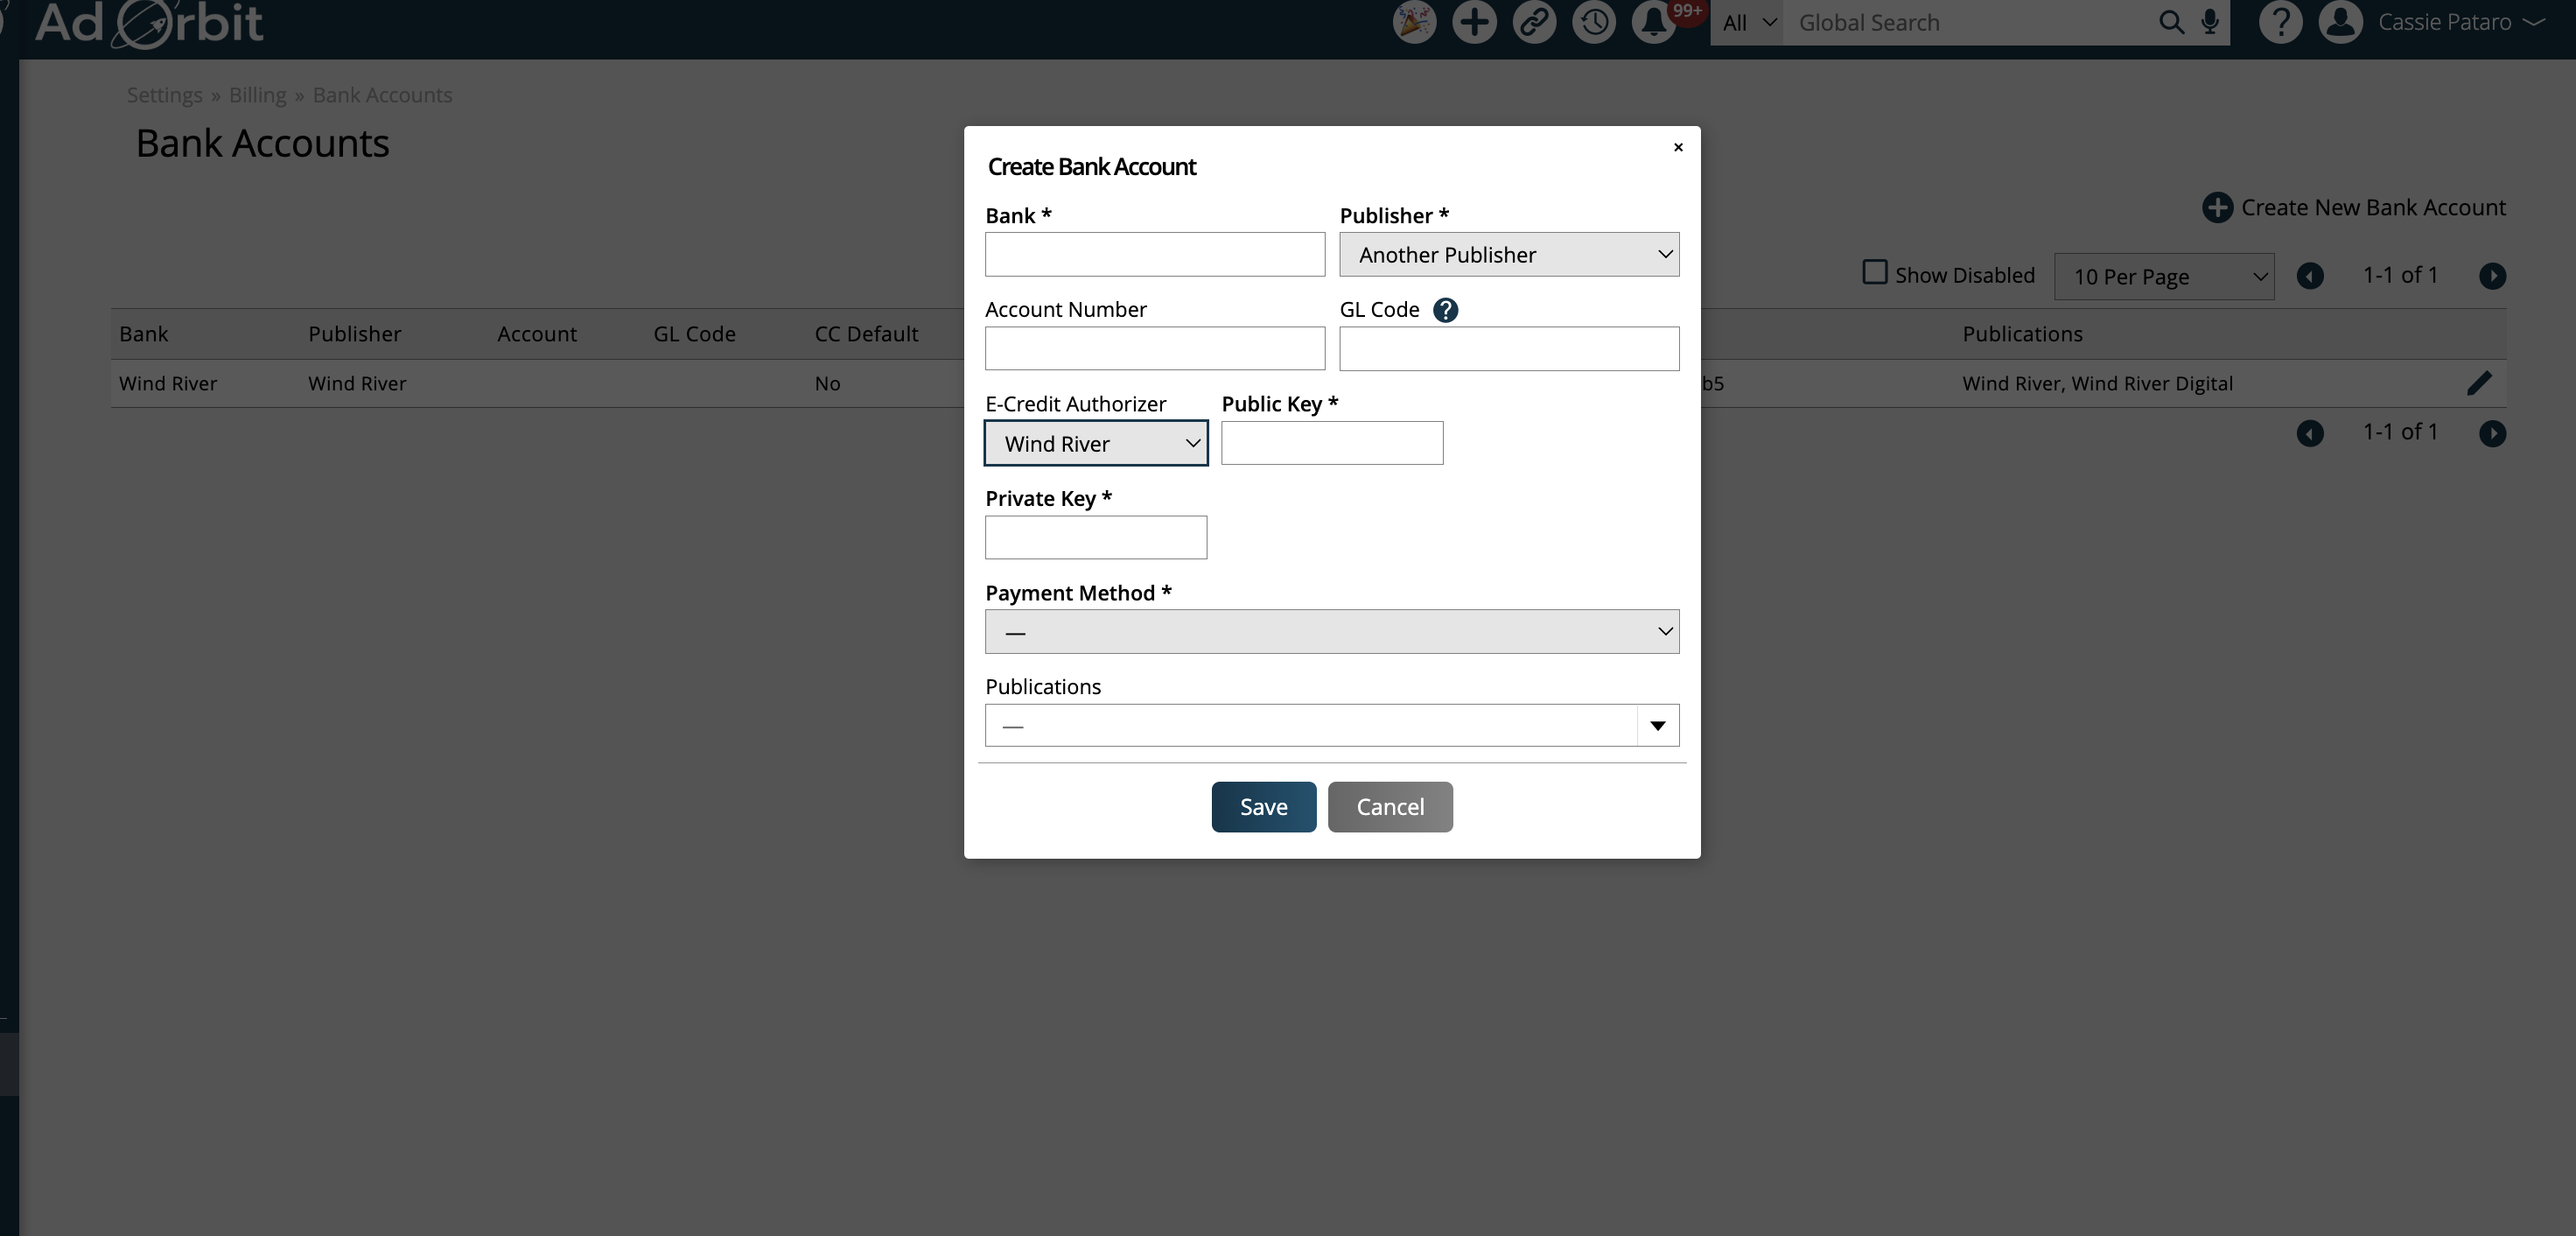Click the Save button in modal
This screenshot has height=1236, width=2576.
[1263, 805]
